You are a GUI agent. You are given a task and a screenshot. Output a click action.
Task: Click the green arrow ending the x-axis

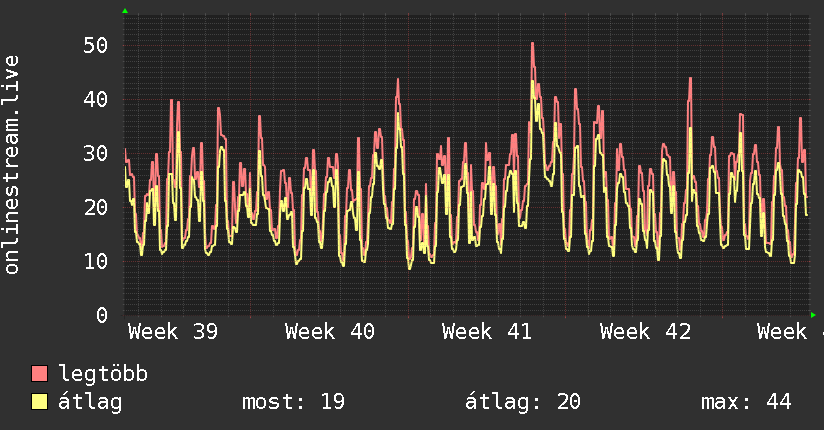[813, 315]
